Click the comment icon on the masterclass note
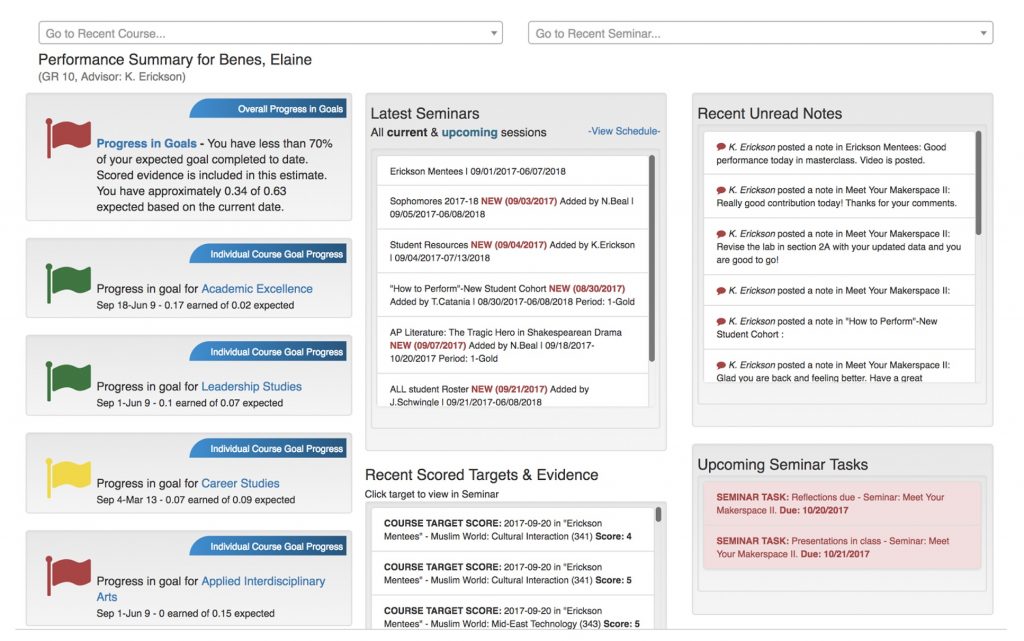 721,147
